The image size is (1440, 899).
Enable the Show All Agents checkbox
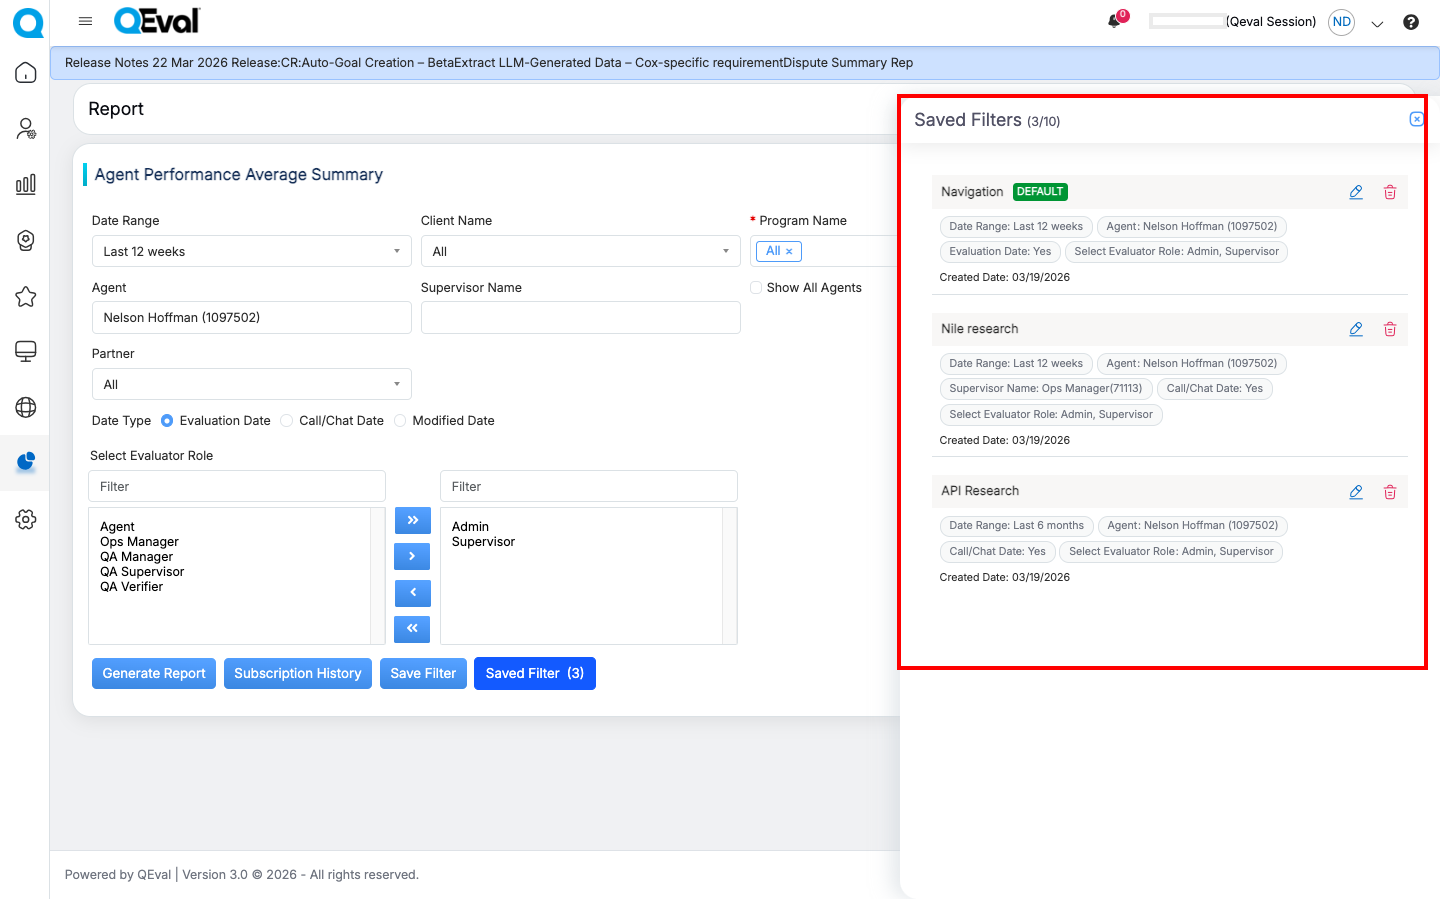[756, 288]
